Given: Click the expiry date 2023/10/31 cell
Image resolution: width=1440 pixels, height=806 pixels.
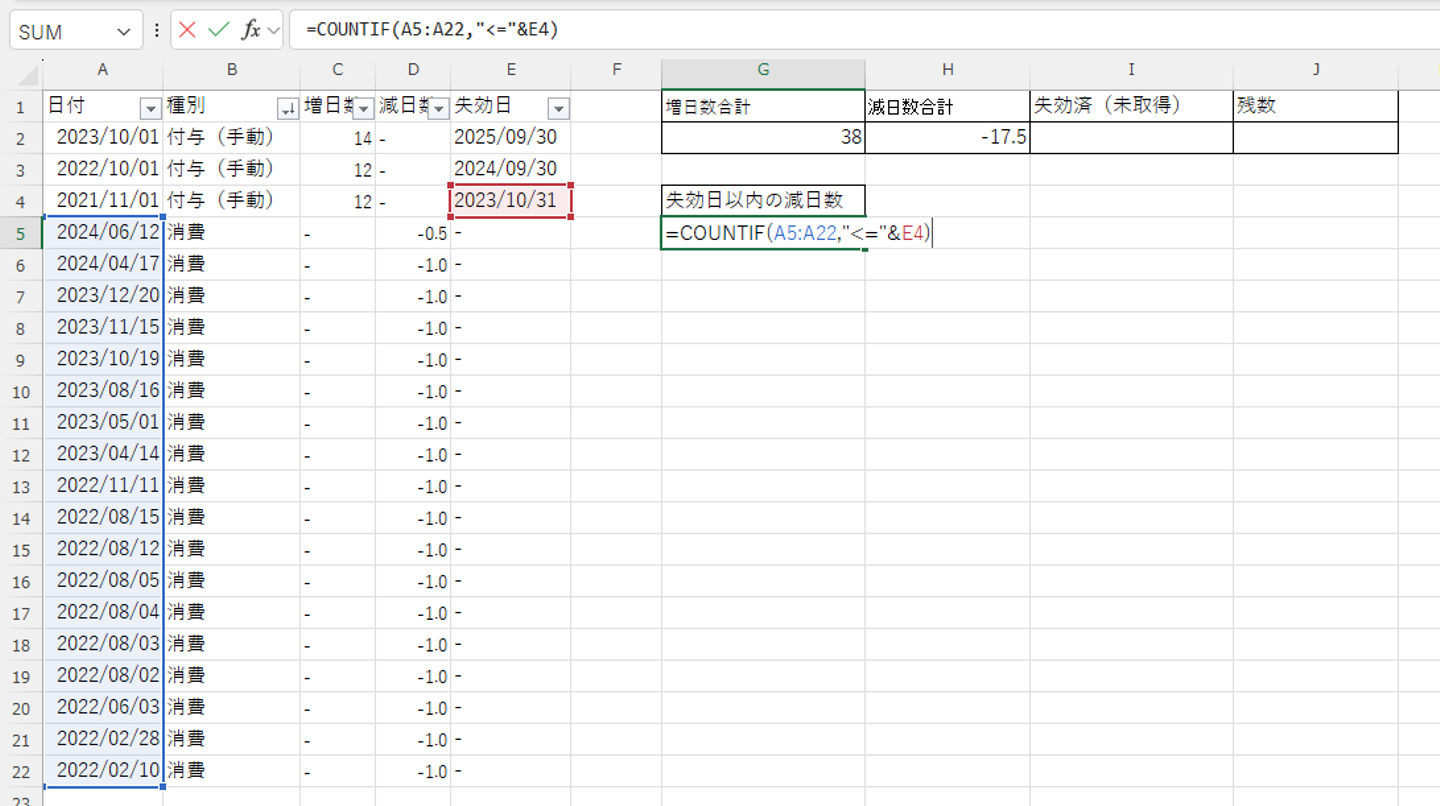Looking at the screenshot, I should 511,201.
